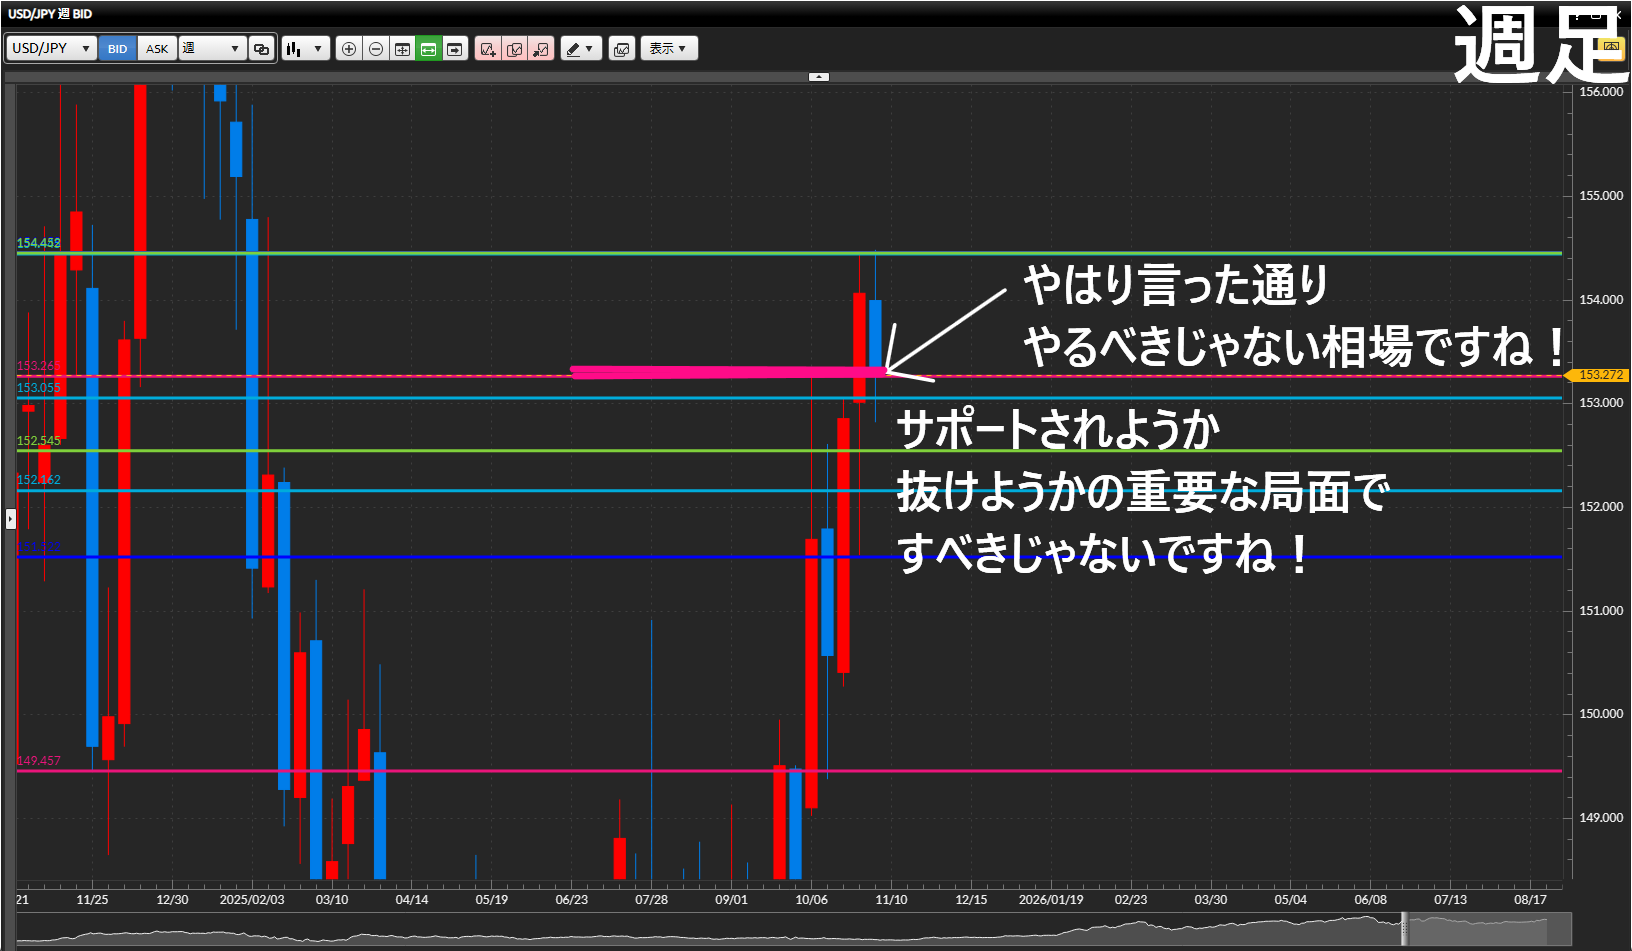Open the pencil drawing tools menu
Viewport: 1632px width, 951px height.
tap(580, 49)
